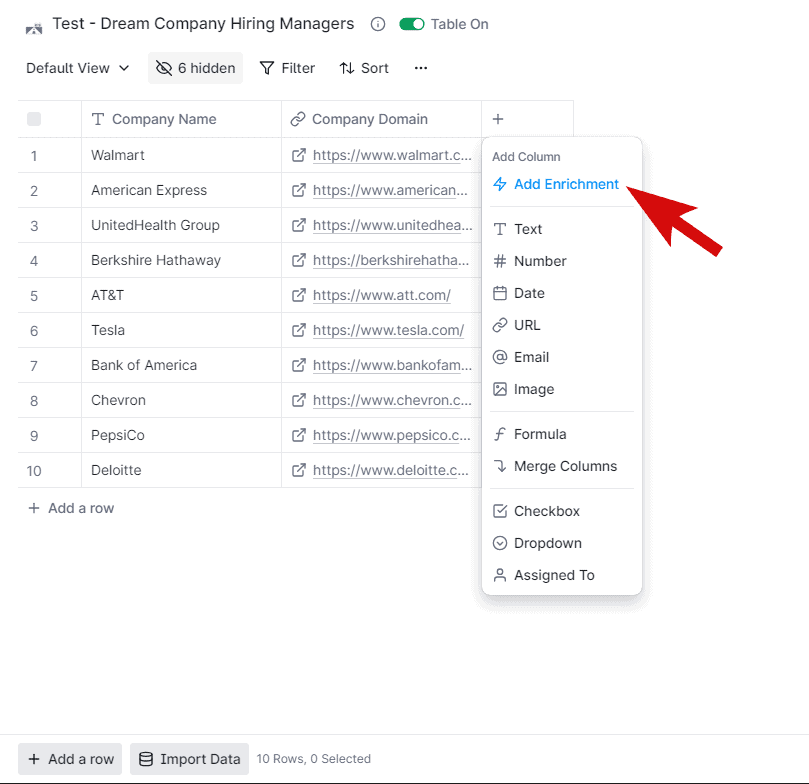Choose Add Enrichment from the menu
The height and width of the screenshot is (784, 809).
point(556,184)
